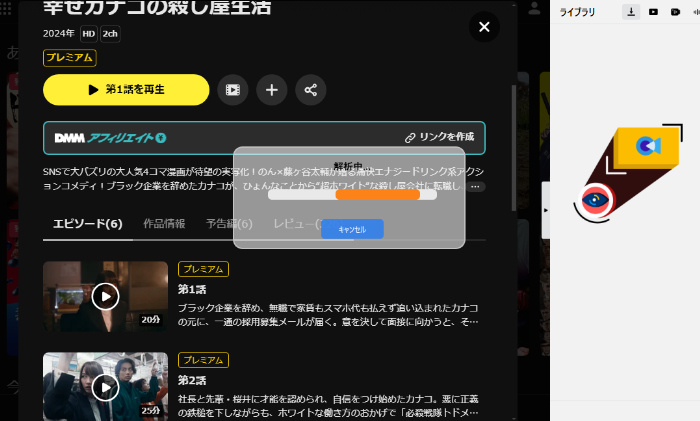700x421 pixels.
Task: Click the yellow 第1話を再生 play button
Action: click(x=126, y=90)
